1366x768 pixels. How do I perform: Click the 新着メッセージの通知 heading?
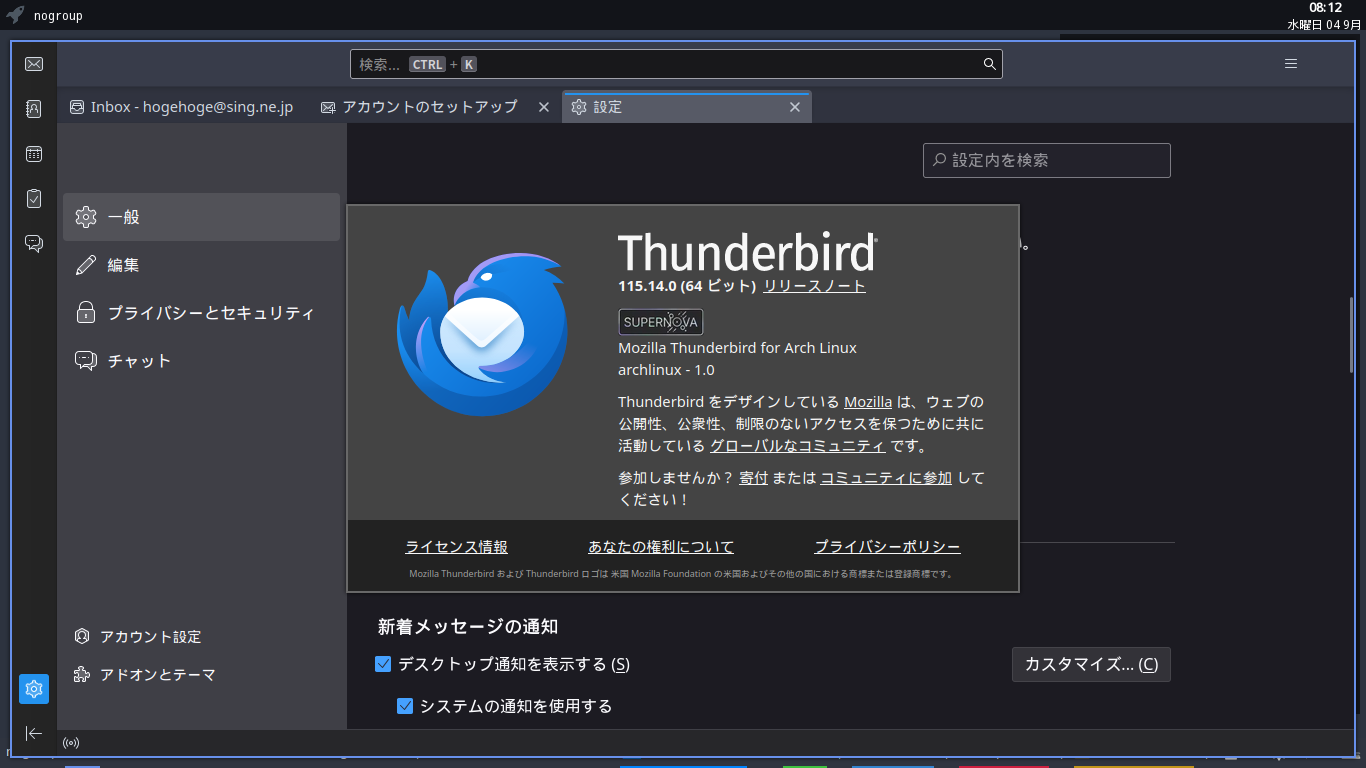tap(468, 627)
